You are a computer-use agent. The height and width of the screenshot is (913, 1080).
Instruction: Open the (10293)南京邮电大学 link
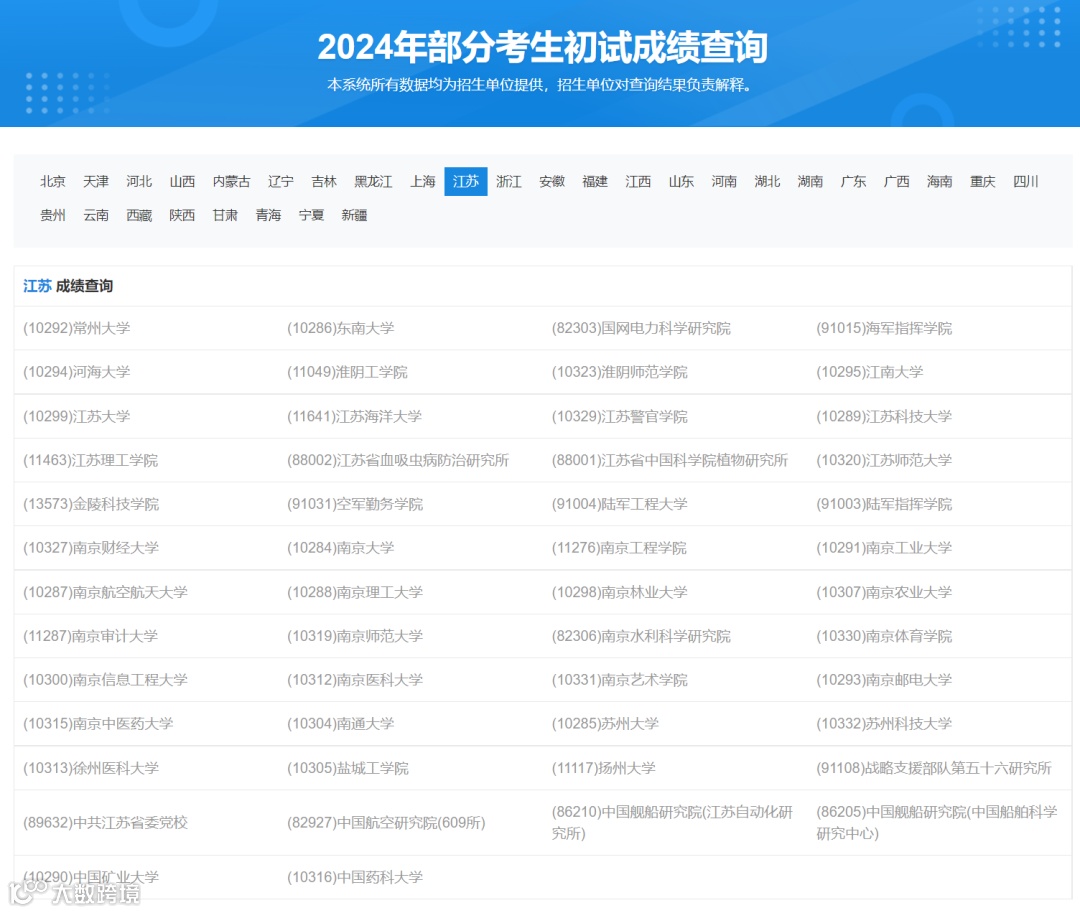884,680
